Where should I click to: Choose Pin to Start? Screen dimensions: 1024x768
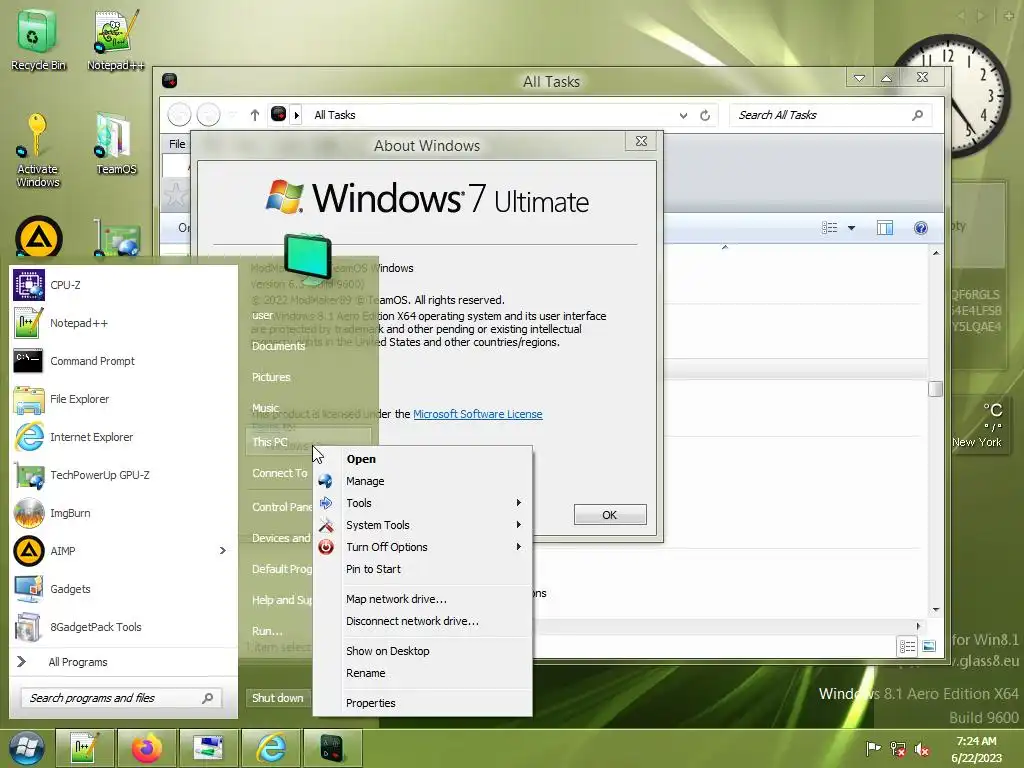pyautogui.click(x=423, y=569)
